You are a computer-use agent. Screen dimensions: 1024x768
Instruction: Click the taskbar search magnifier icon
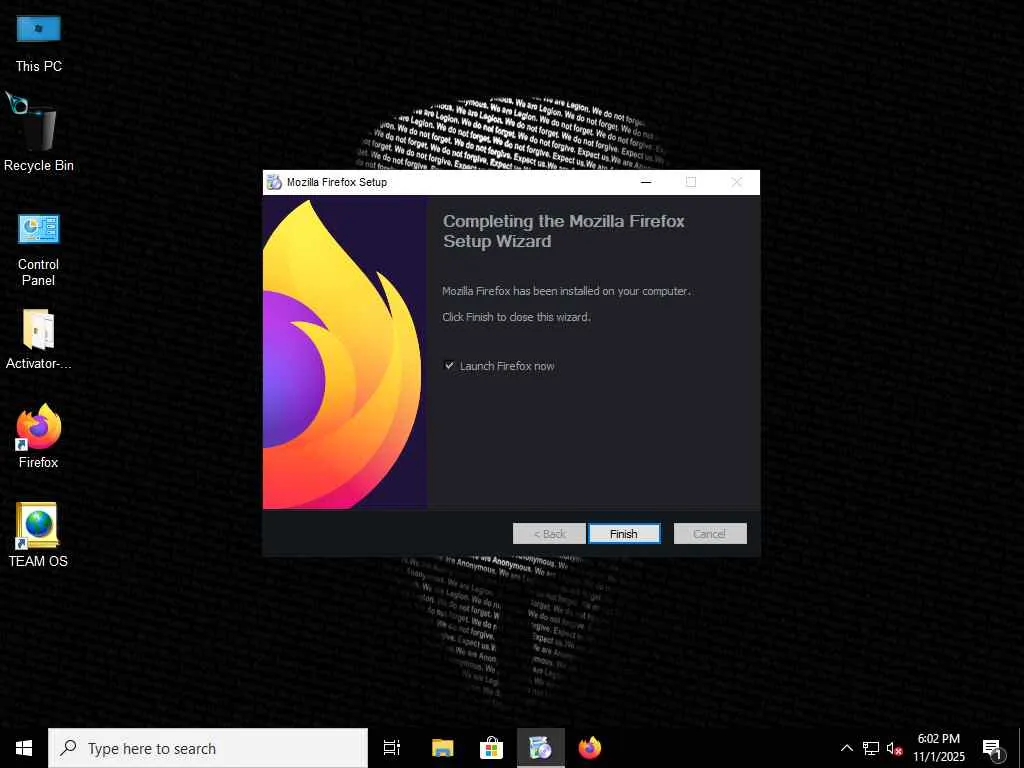click(x=69, y=748)
